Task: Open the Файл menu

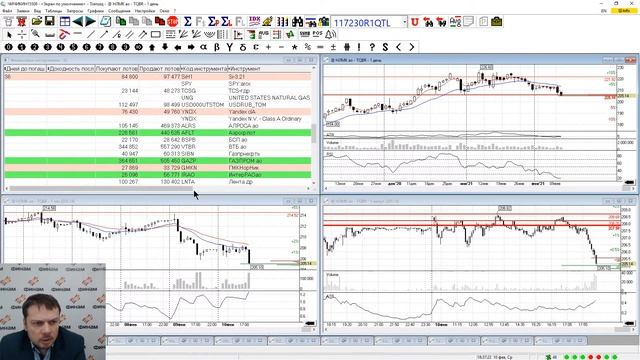Action: pos(7,11)
